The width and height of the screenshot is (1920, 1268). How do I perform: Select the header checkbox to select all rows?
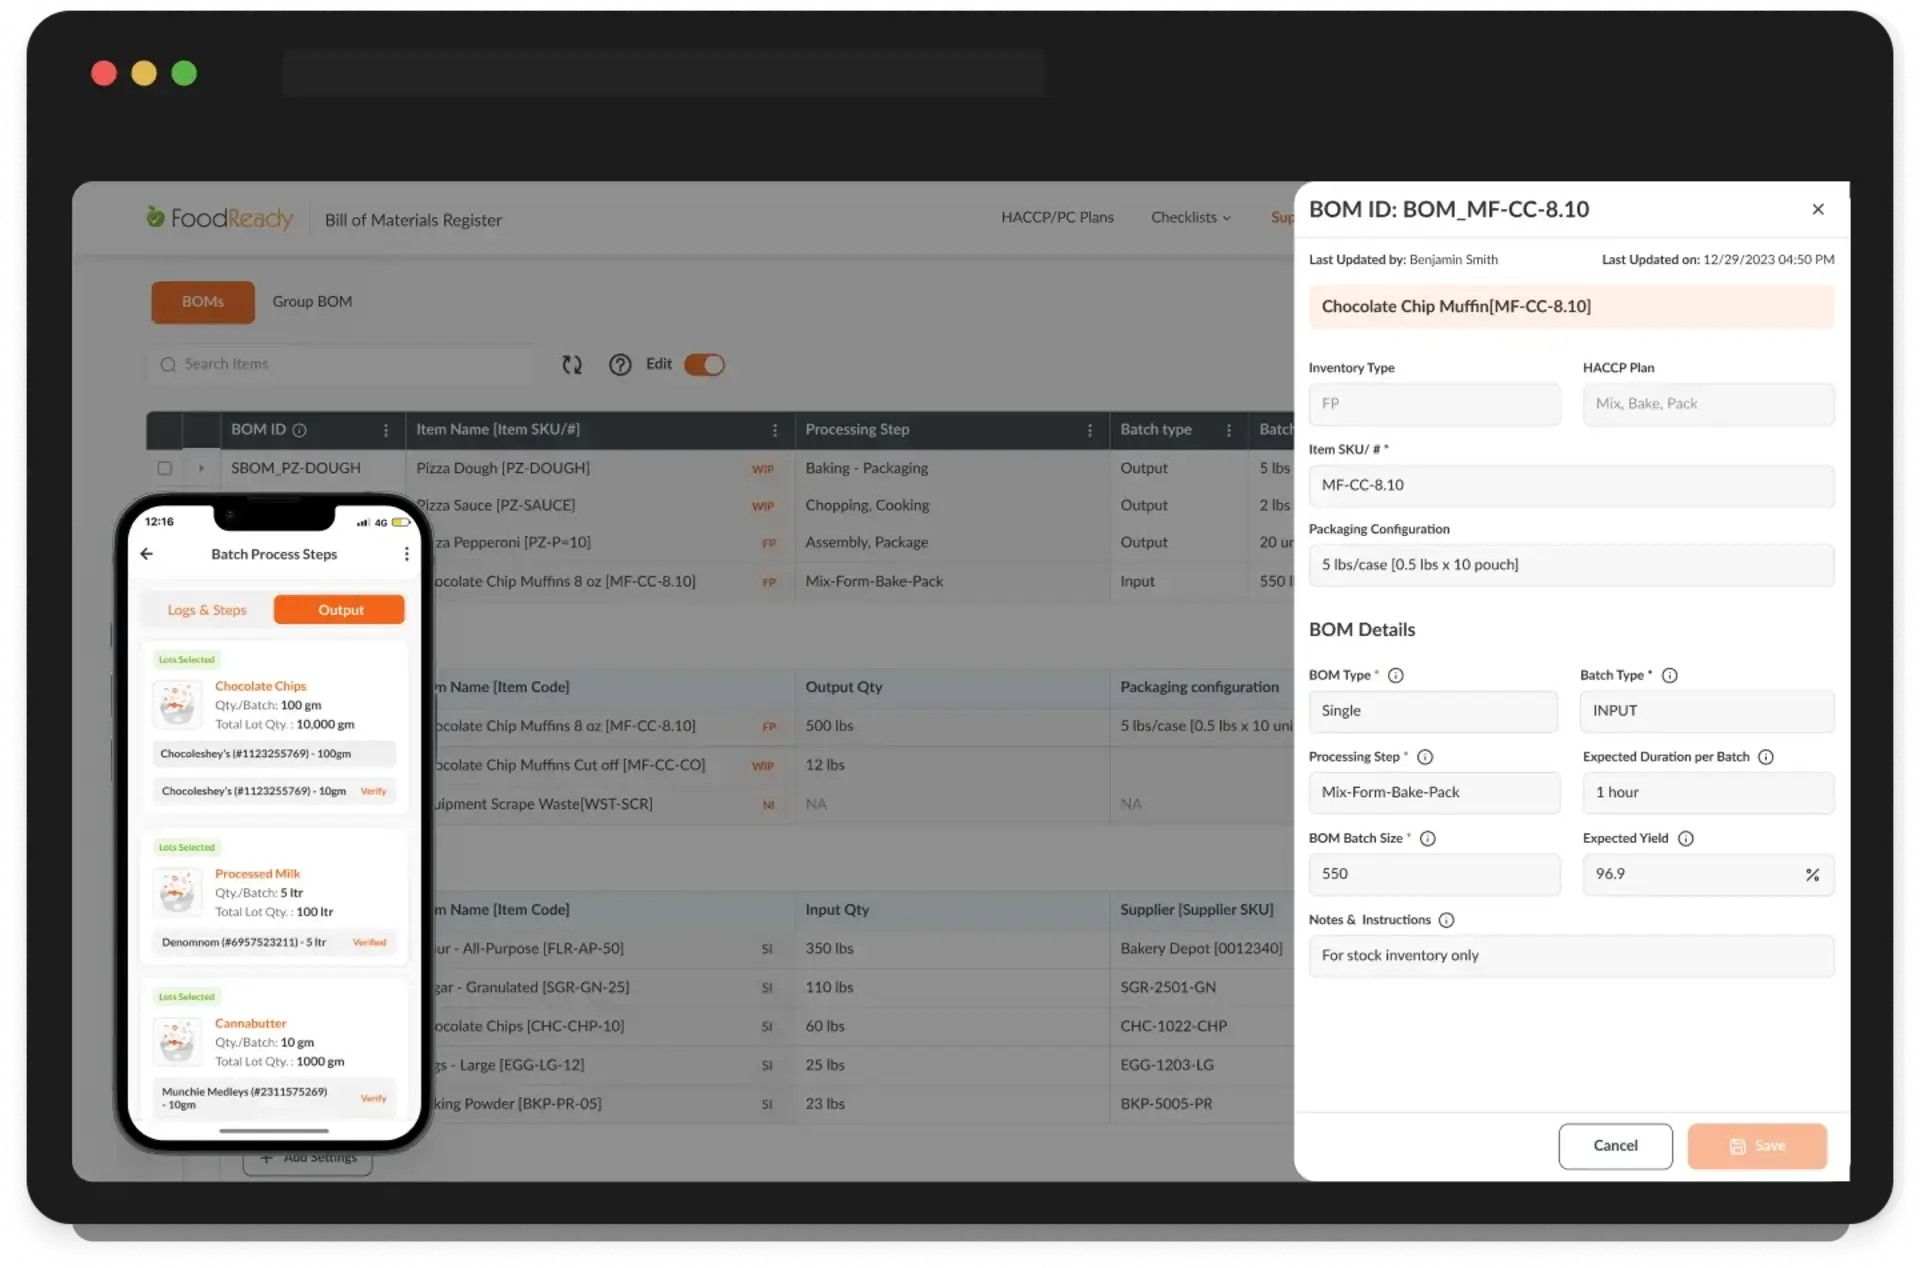pyautogui.click(x=163, y=430)
